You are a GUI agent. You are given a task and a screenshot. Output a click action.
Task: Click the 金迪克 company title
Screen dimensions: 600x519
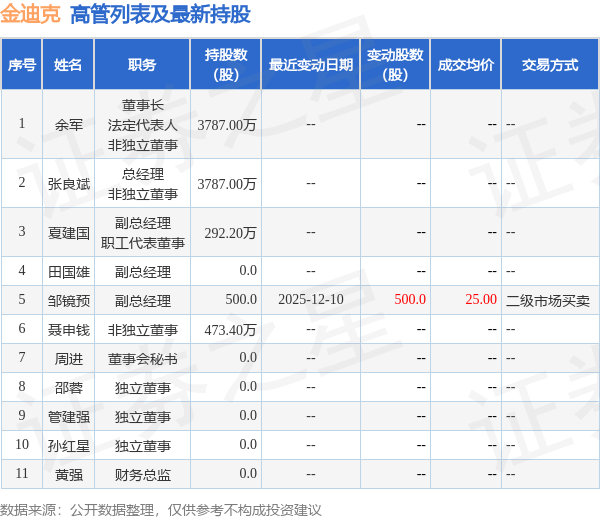pyautogui.click(x=30, y=14)
